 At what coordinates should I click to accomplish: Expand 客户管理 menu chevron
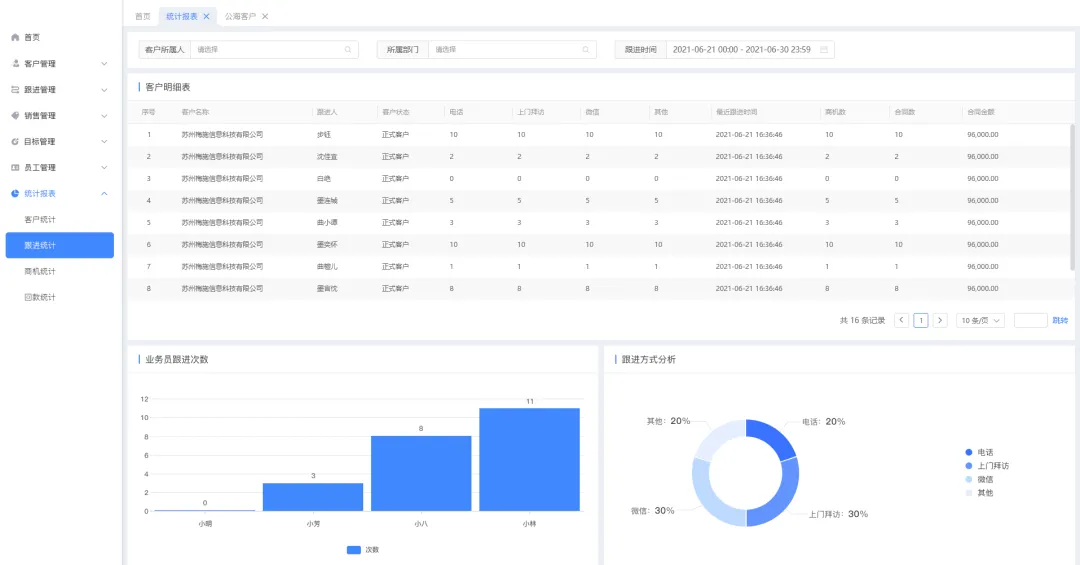[x=104, y=63]
